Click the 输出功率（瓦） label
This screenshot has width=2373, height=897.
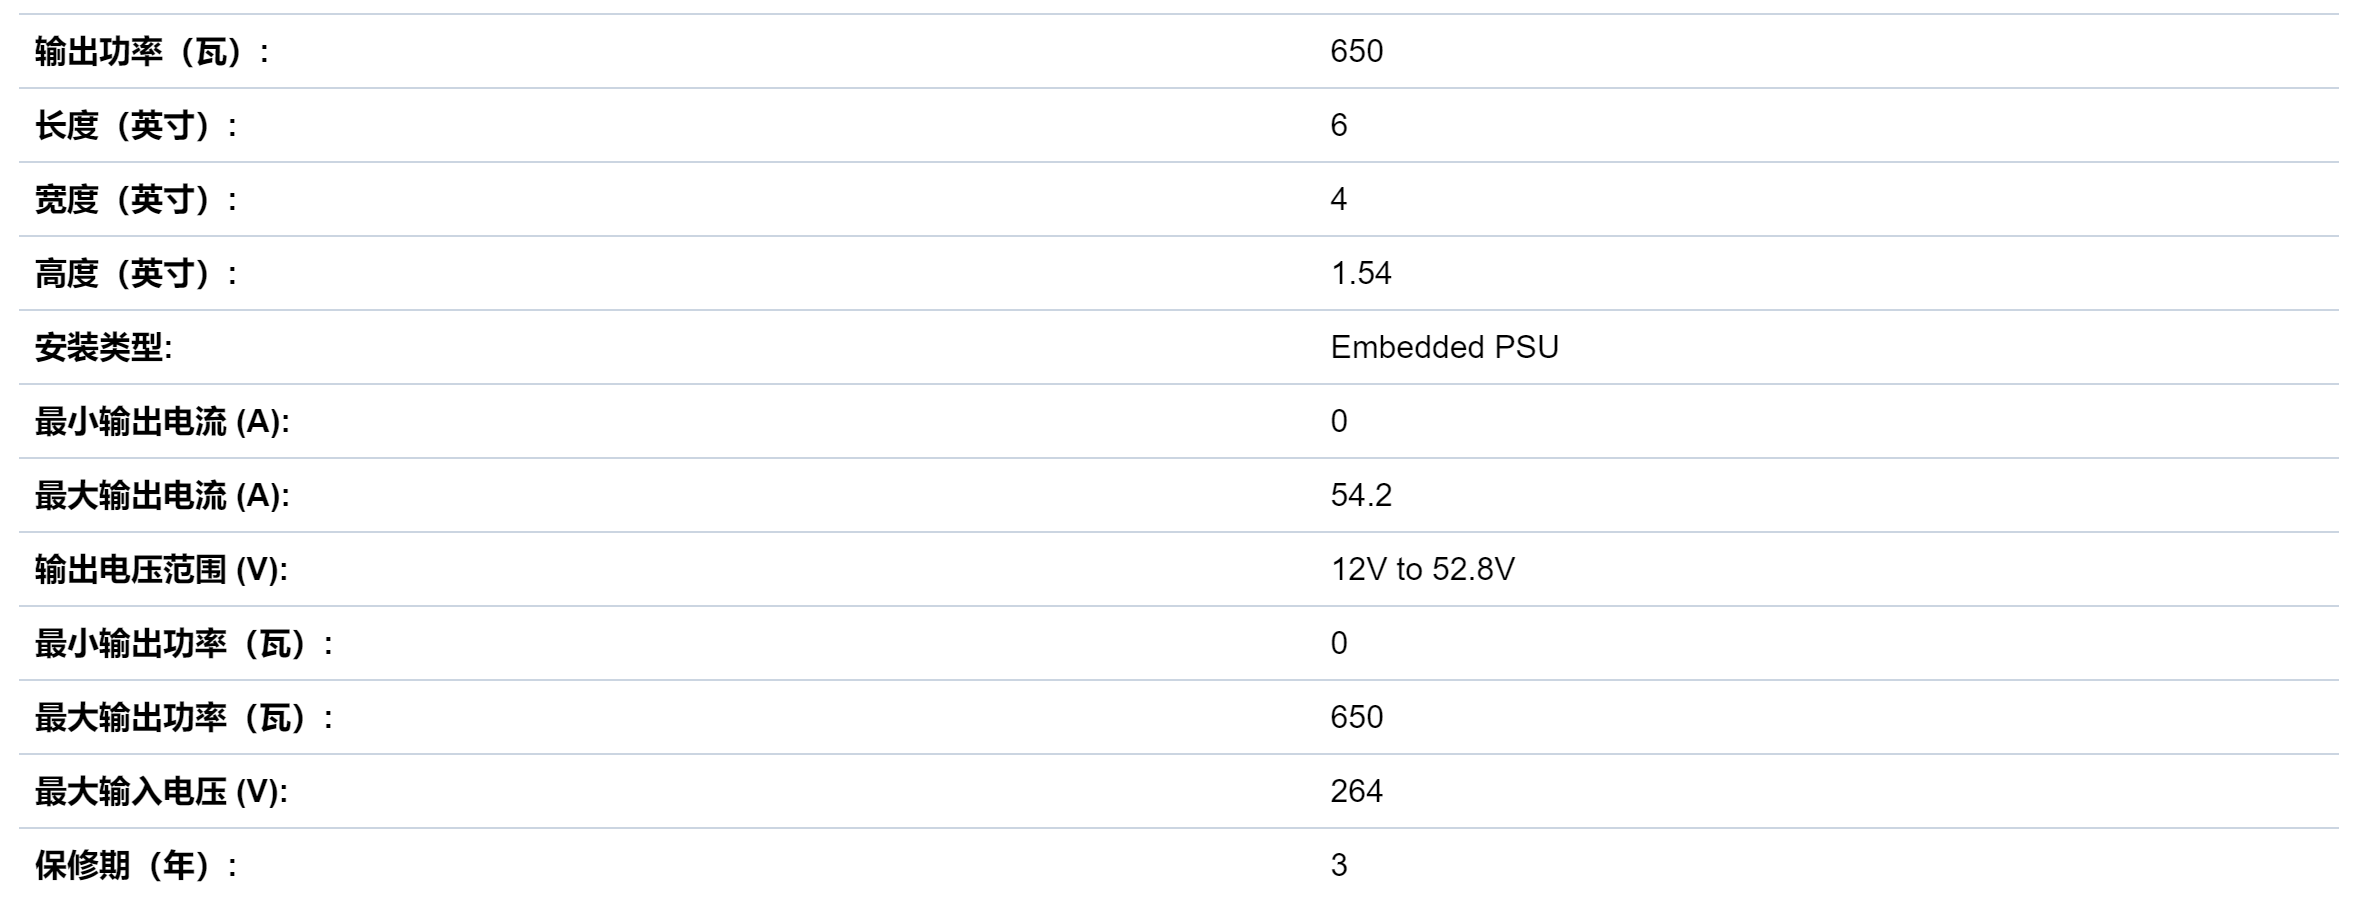pos(152,52)
